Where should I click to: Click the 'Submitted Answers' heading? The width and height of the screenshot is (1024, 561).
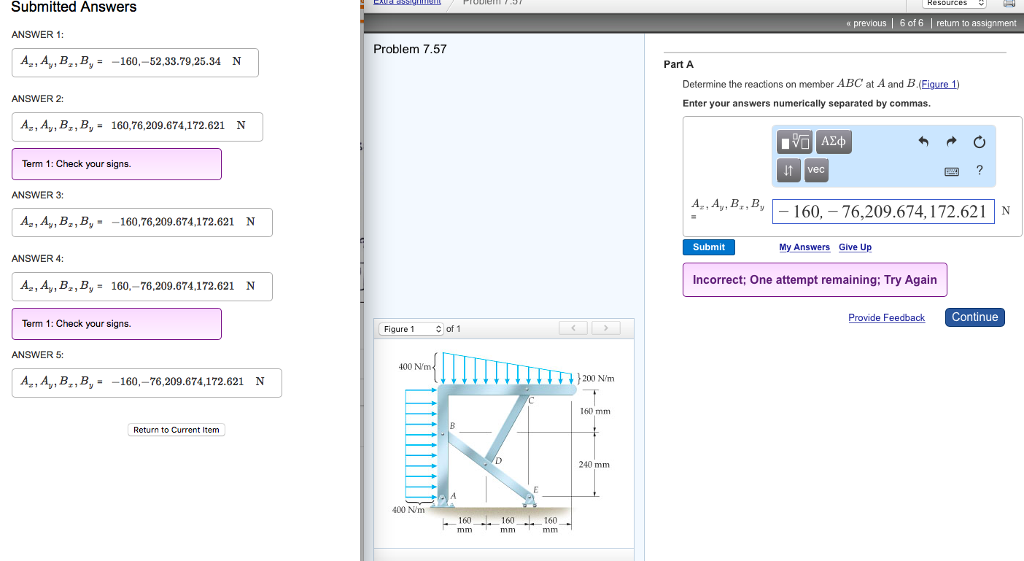click(74, 7)
